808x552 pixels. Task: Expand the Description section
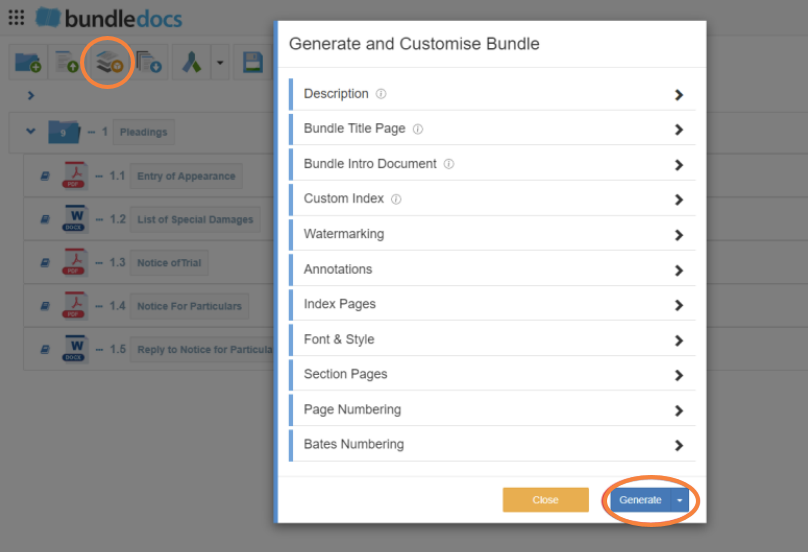[492, 94]
